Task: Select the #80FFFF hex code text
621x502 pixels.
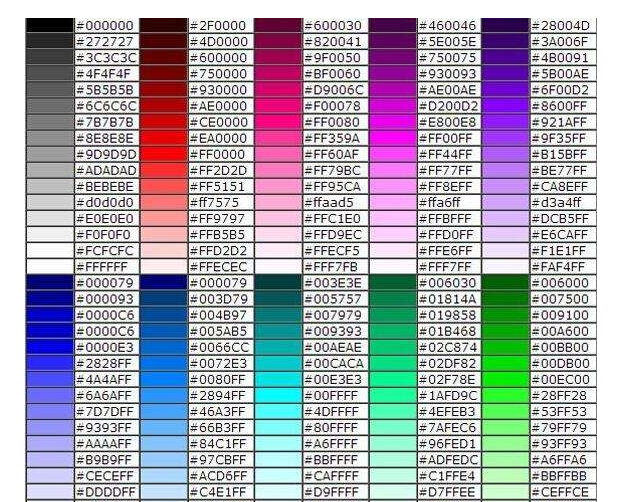Action: click(x=331, y=428)
